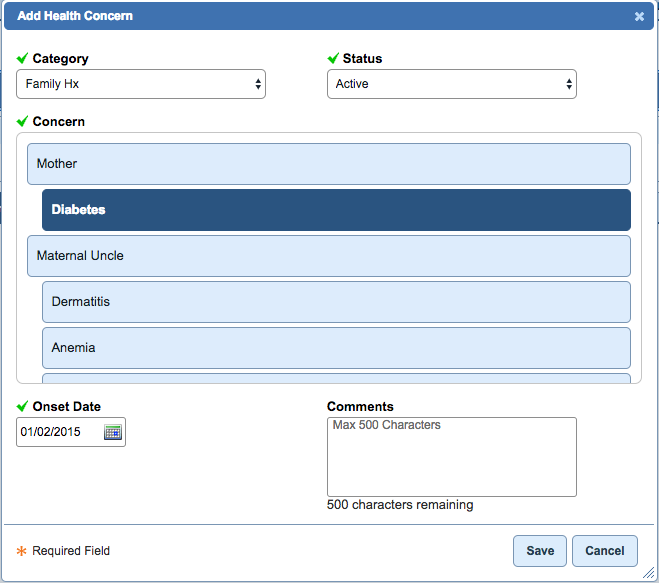
Task: Click the orange Required Field asterisk
Action: coord(21,551)
